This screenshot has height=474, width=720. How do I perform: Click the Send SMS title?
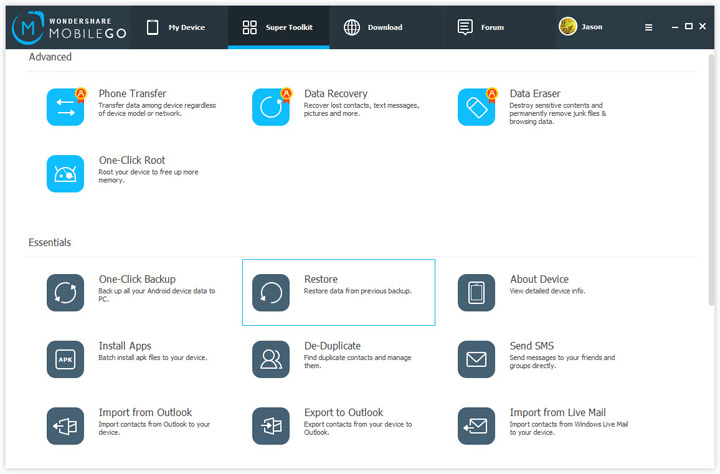pos(532,346)
